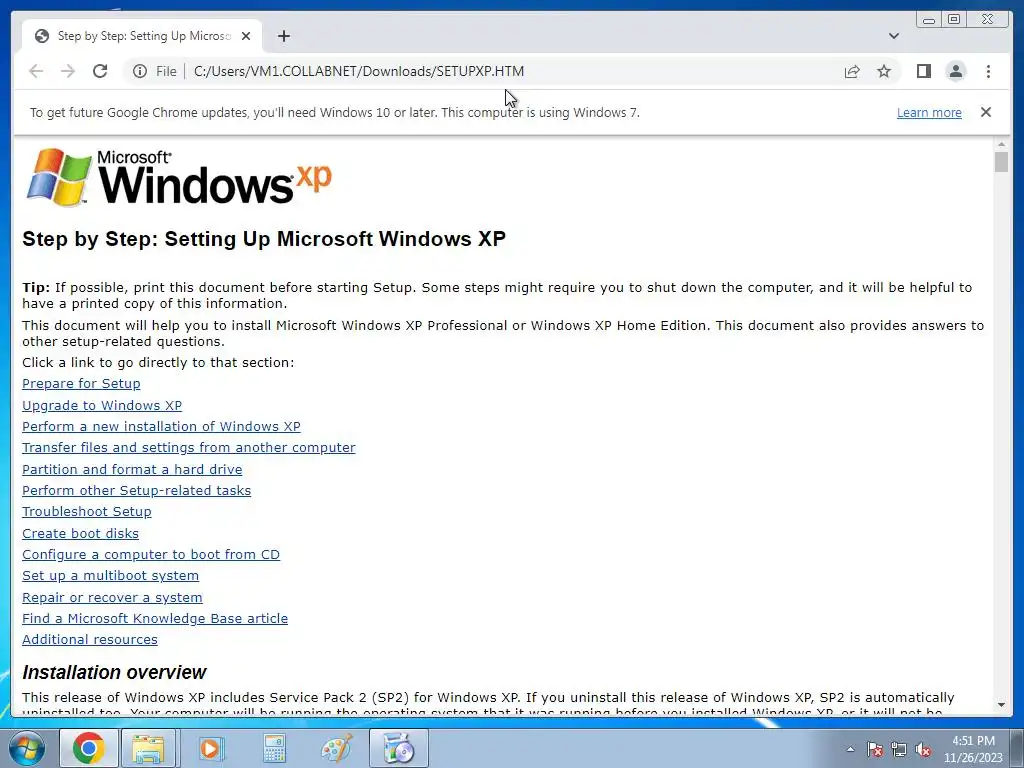Open Action Center flag icon
The width and height of the screenshot is (1024, 768).
[x=874, y=750]
